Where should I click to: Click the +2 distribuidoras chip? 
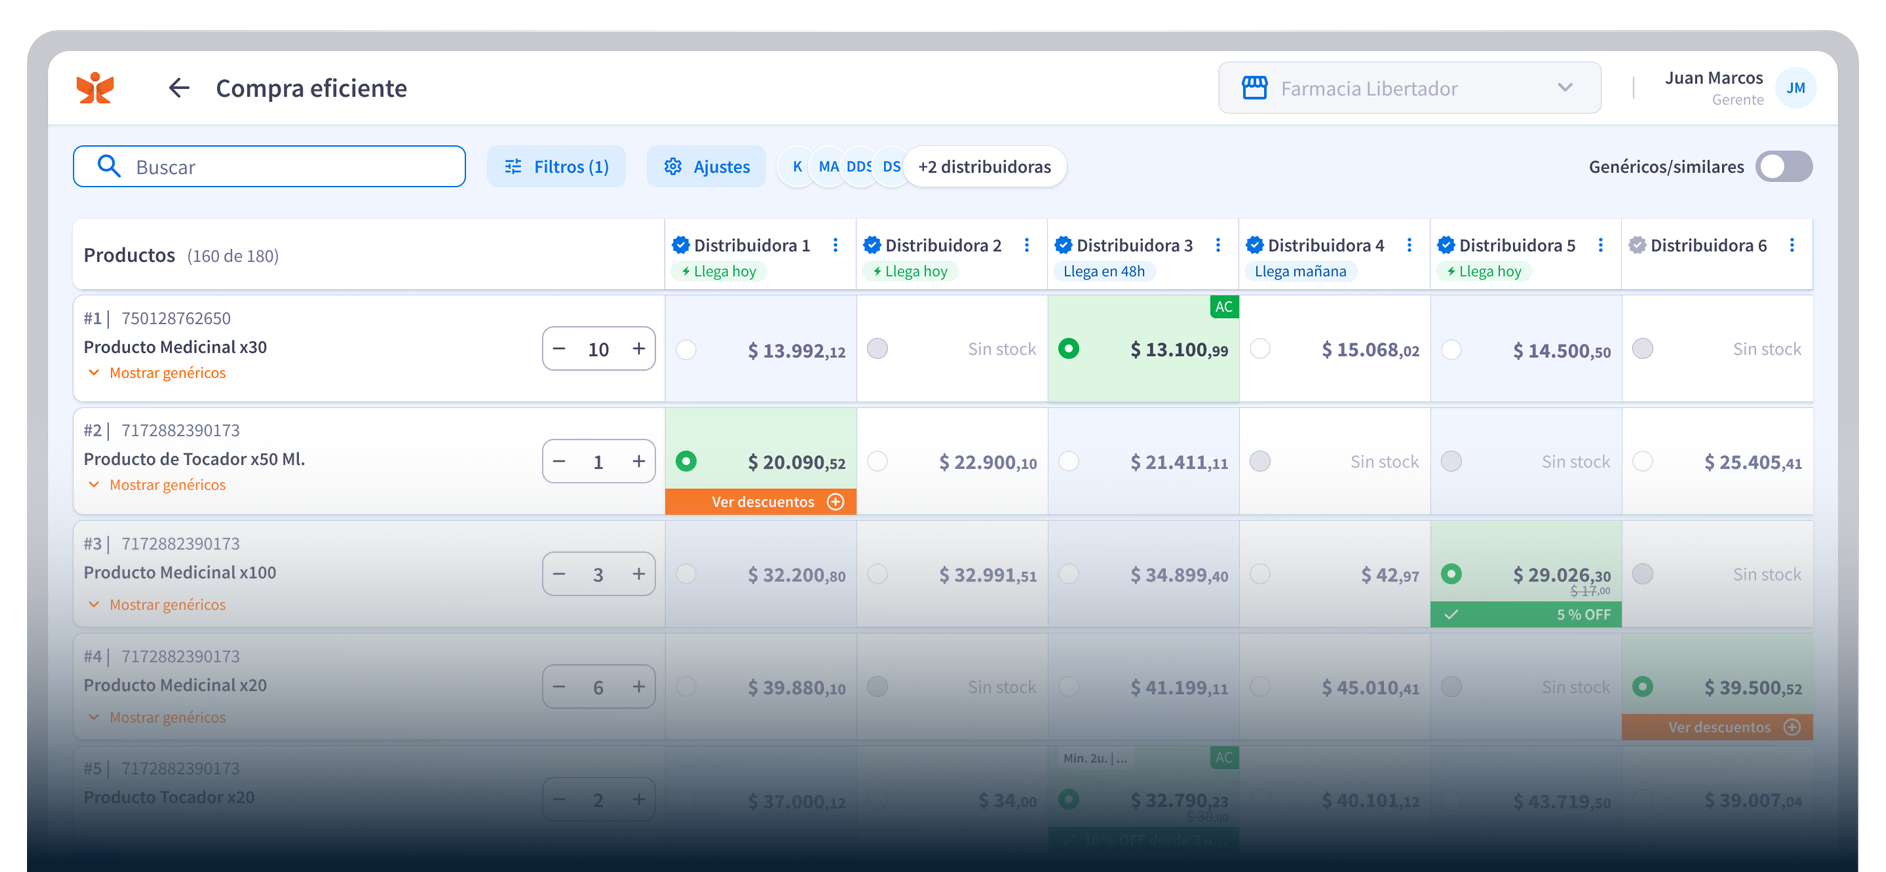(x=984, y=167)
